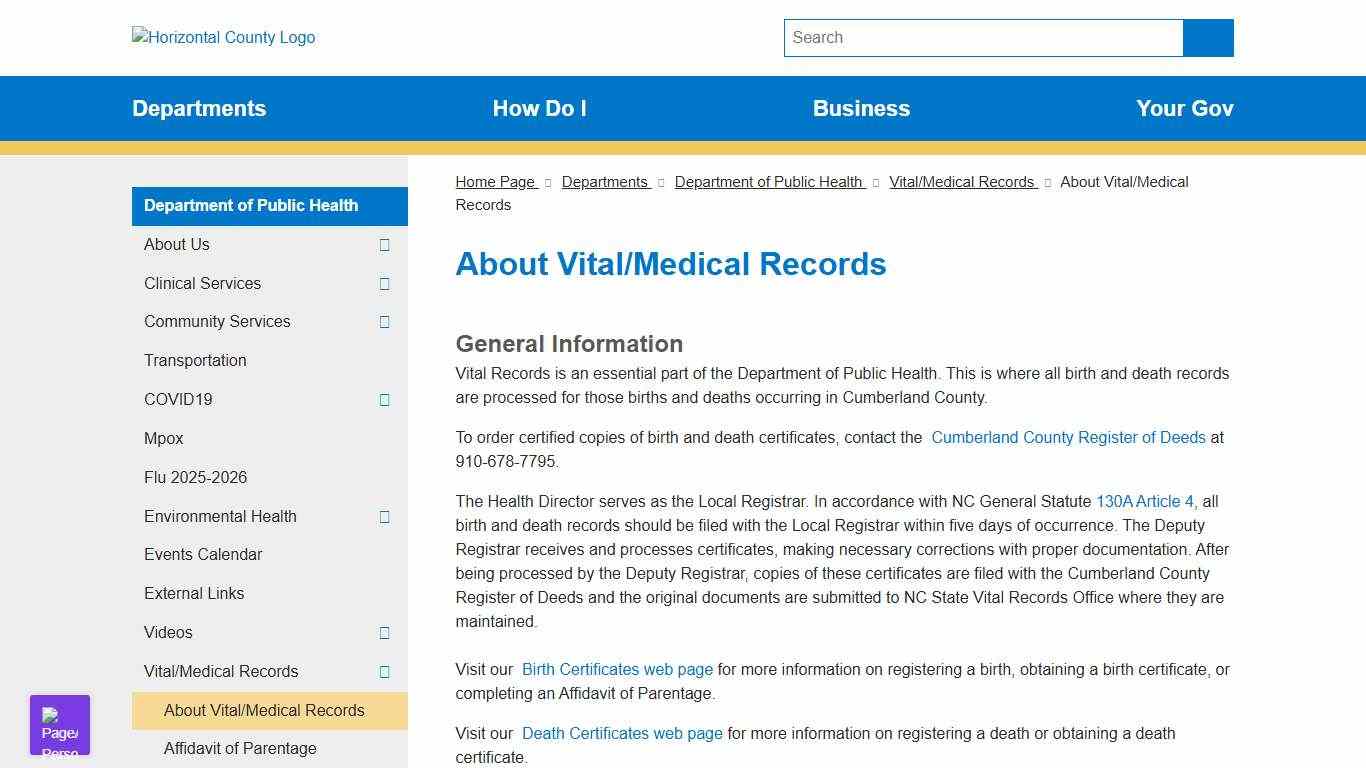Select the Your Gov navigation item

point(1184,108)
